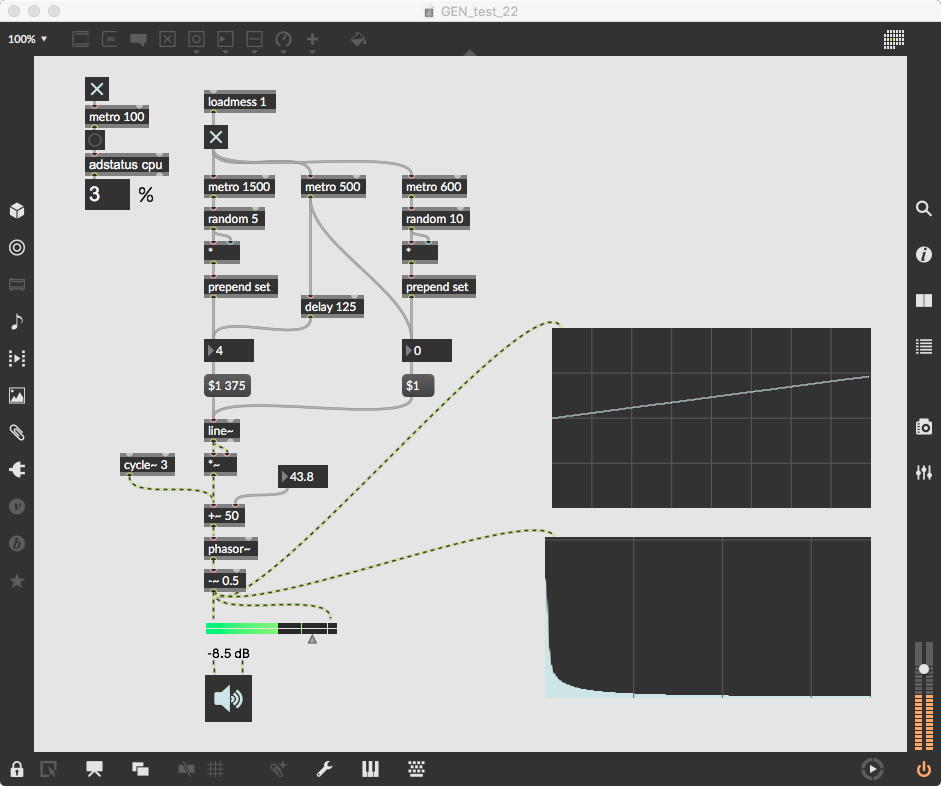Open the paint bucket format palette
Viewport: 941px width, 786px height.
click(357, 40)
